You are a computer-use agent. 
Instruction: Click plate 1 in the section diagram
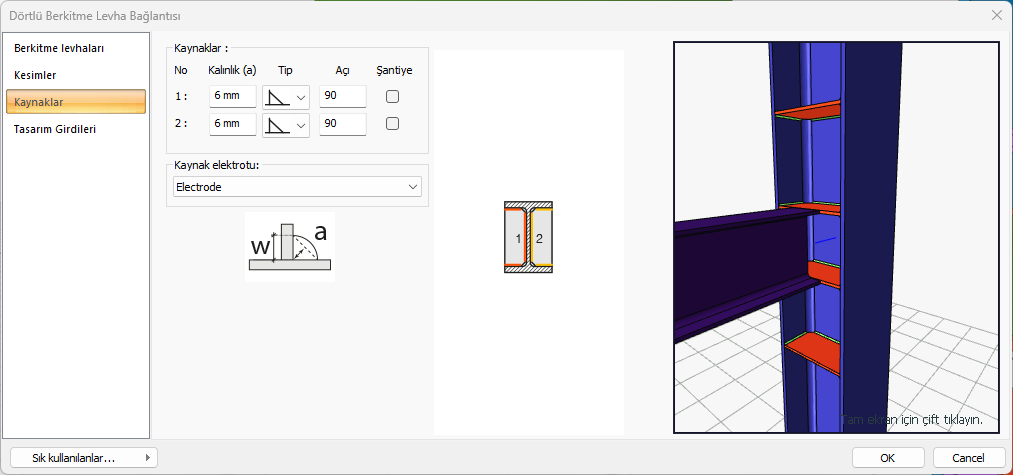(x=518, y=238)
